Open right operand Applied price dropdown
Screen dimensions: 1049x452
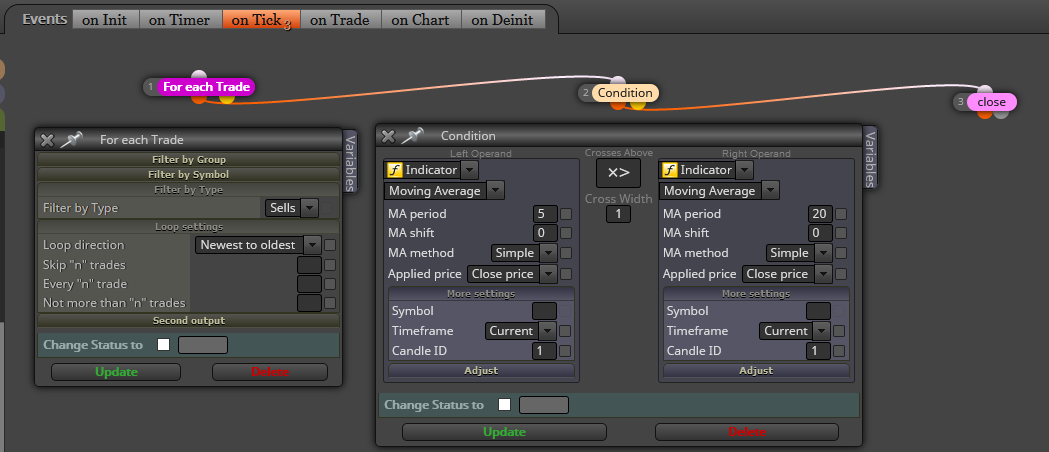click(787, 274)
